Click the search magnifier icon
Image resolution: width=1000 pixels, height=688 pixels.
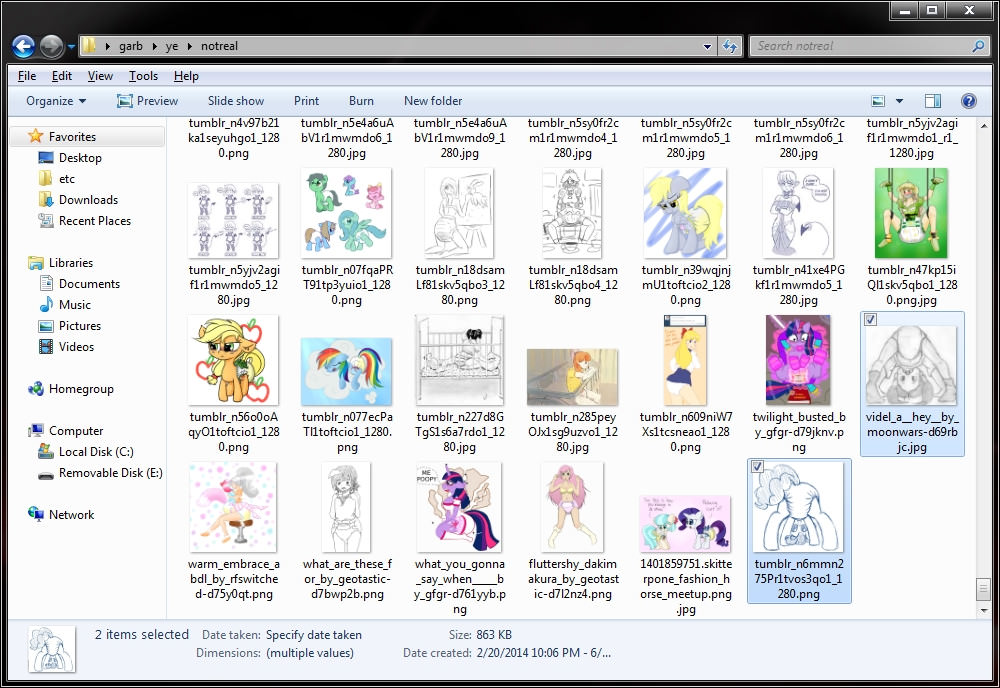(x=979, y=46)
